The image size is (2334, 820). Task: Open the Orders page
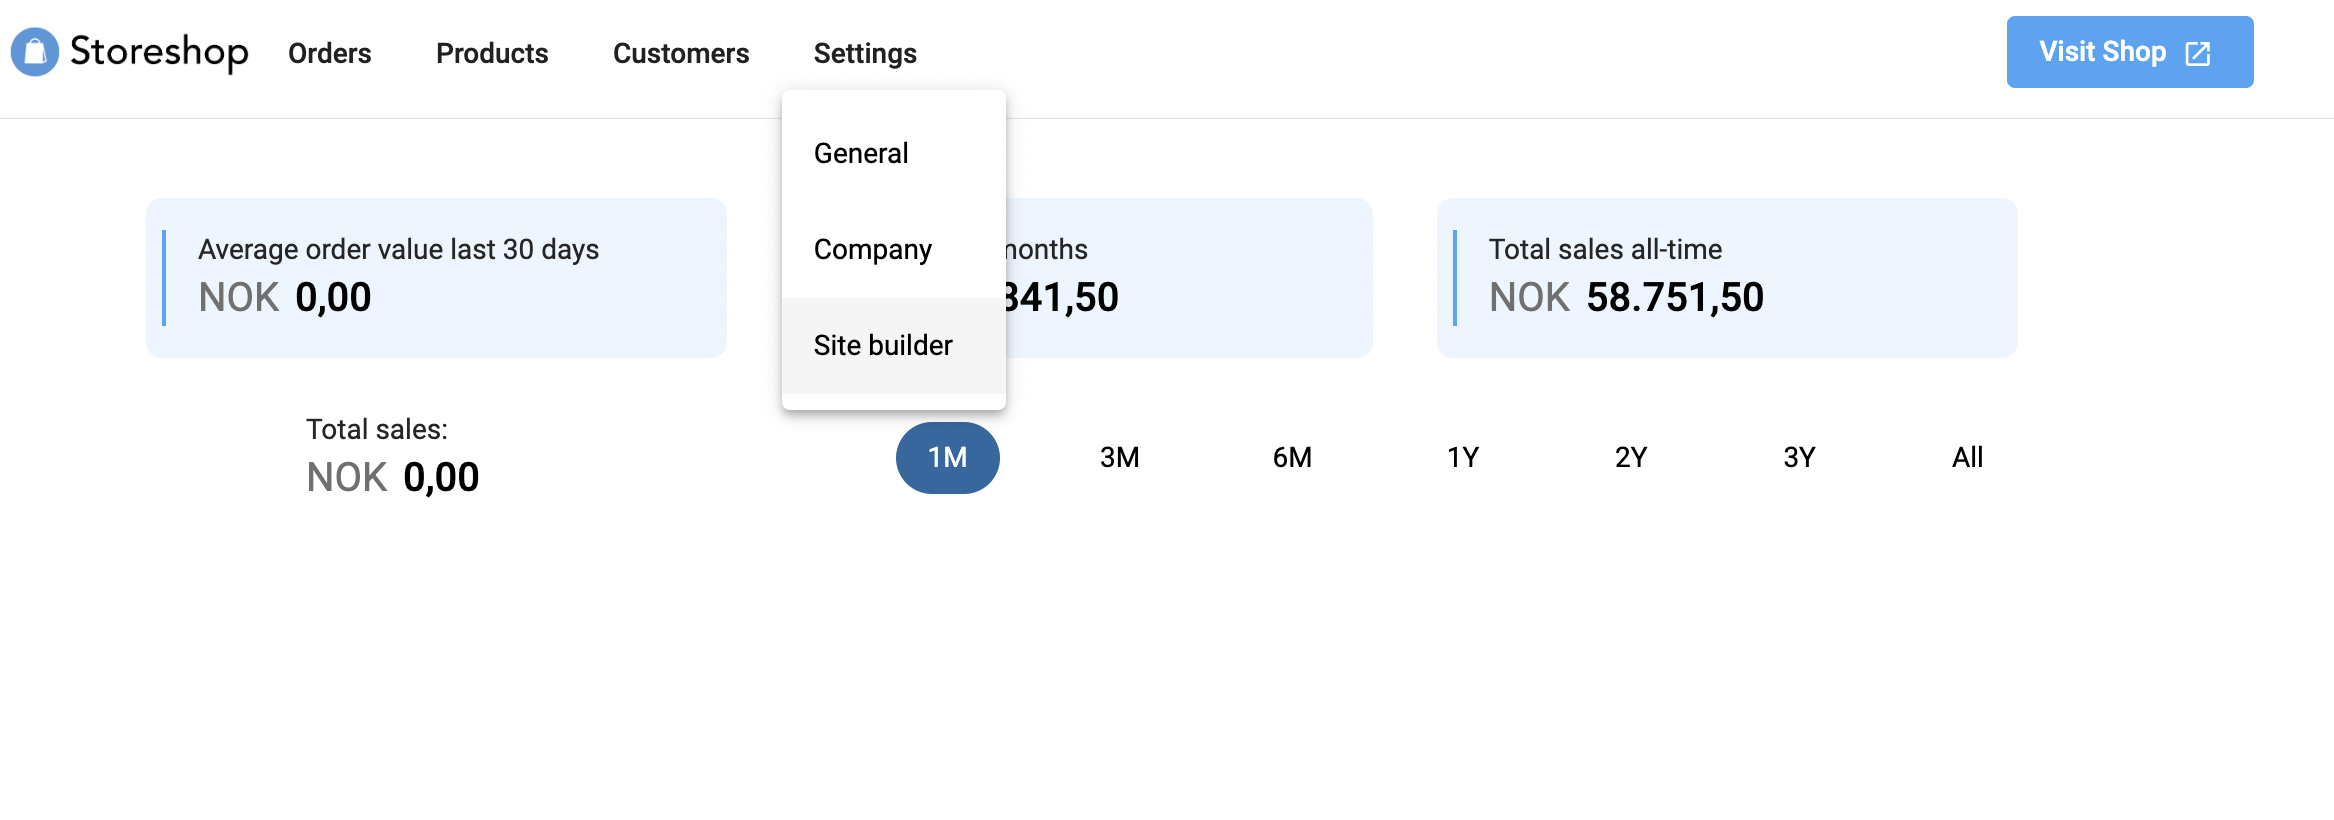click(x=329, y=53)
